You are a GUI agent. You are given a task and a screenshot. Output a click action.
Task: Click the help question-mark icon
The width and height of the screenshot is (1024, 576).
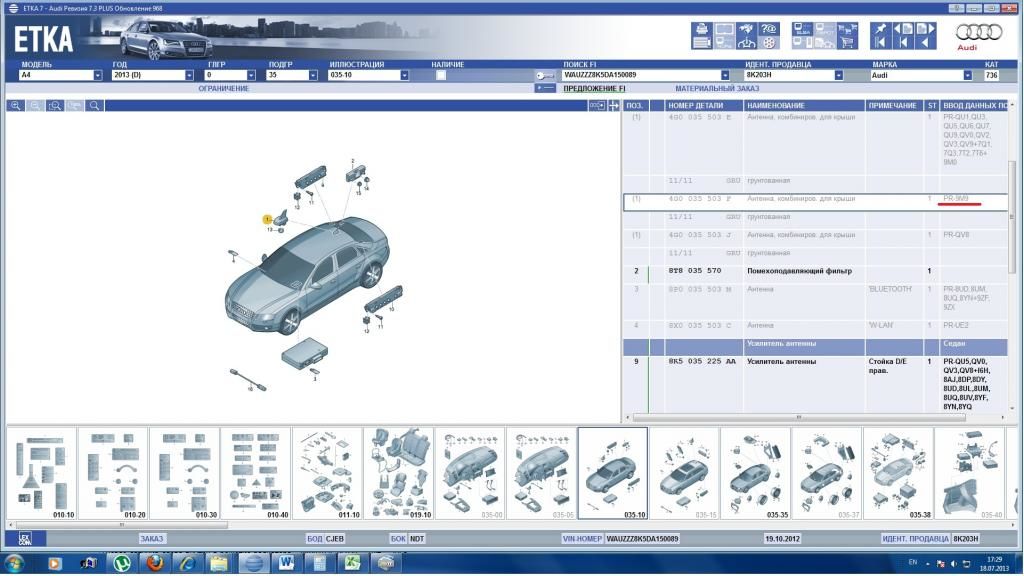[x=769, y=29]
